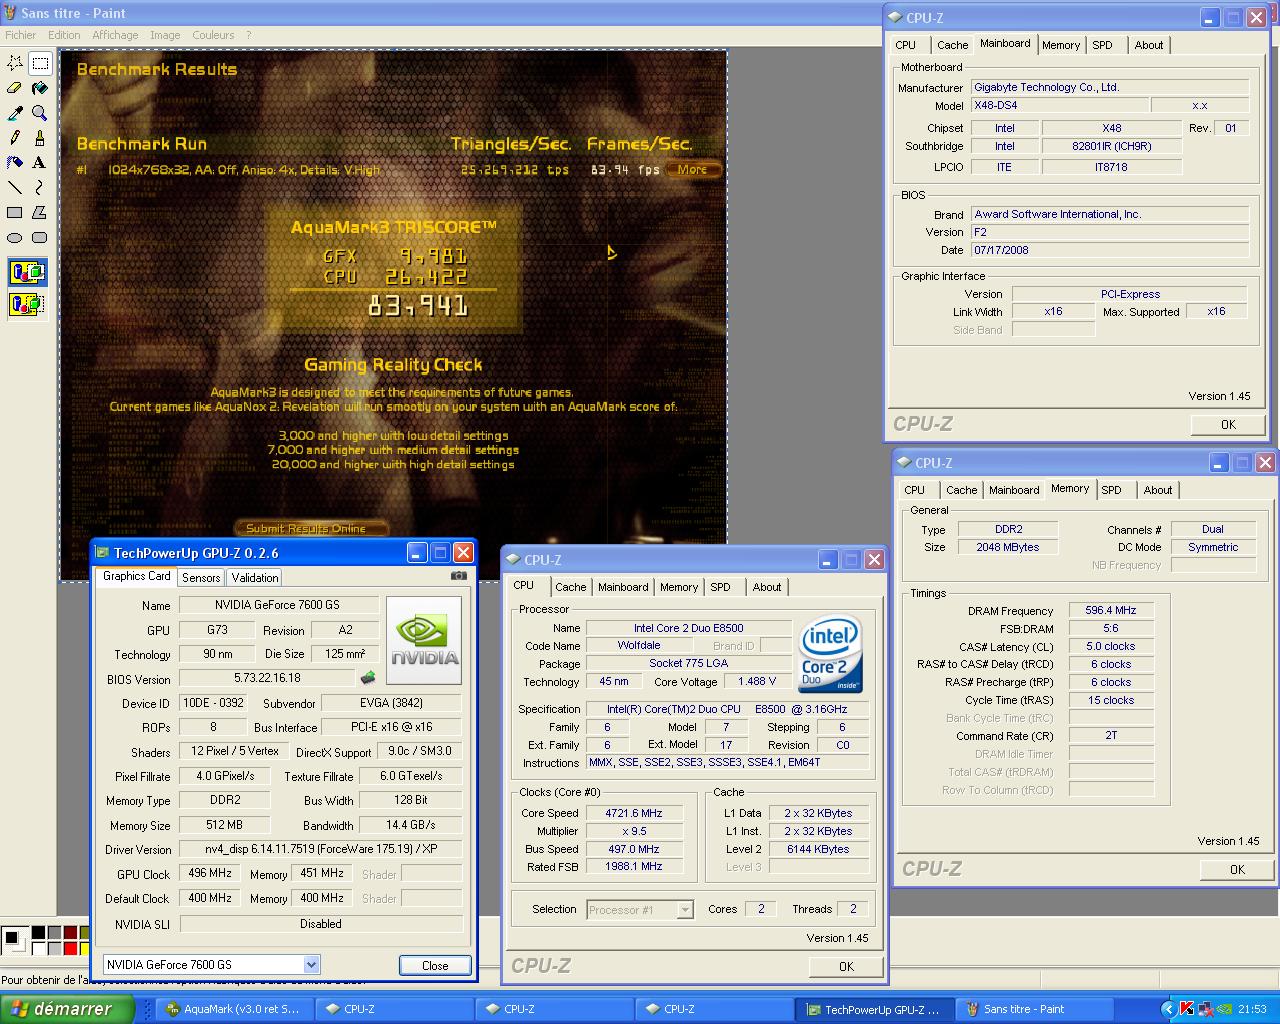Click OK in the center CPU-Z processor window
This screenshot has height=1024, width=1280.
coord(846,966)
